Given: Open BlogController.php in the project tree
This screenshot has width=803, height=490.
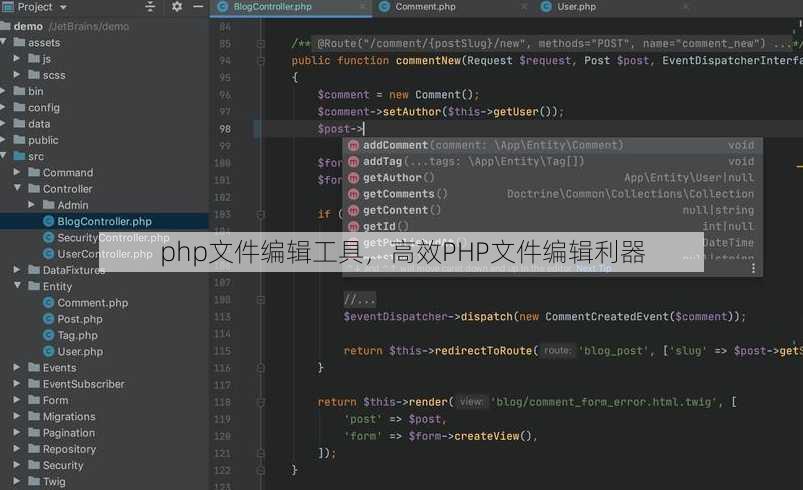Looking at the screenshot, I should pos(104,221).
